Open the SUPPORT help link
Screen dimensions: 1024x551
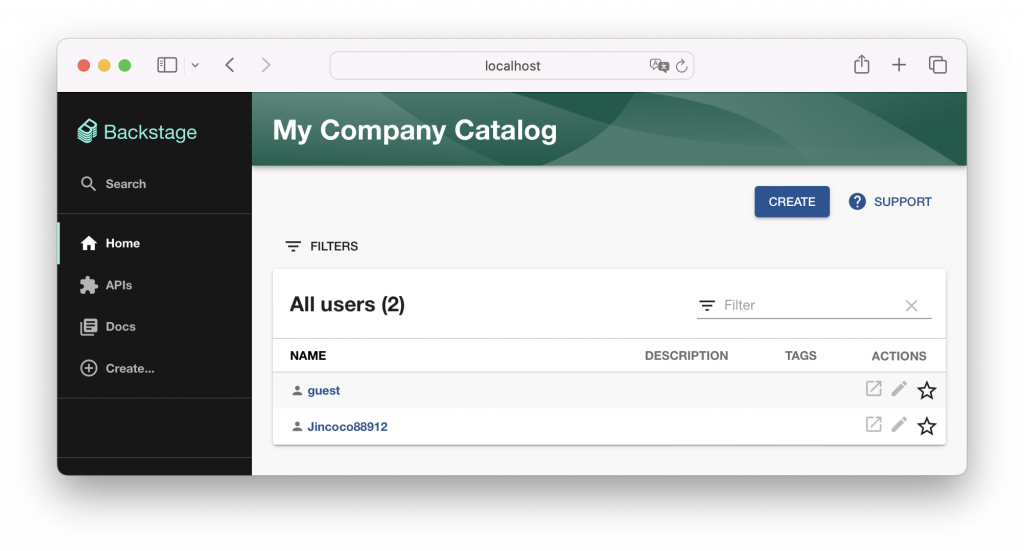click(890, 202)
